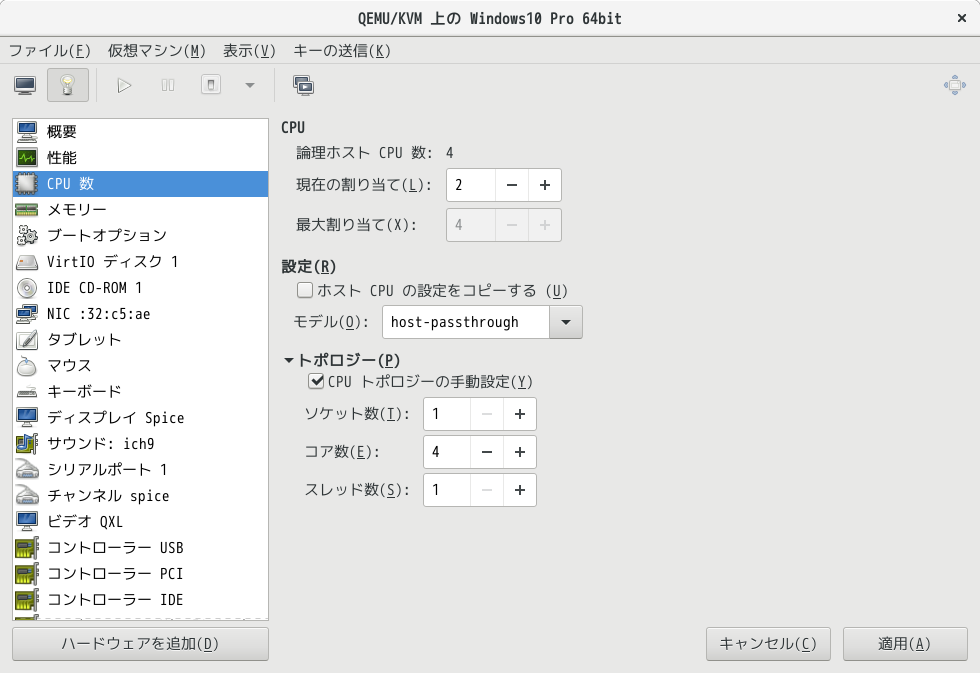Select VirtIO ディスク 1
This screenshot has height=673, width=980.
tap(141, 262)
